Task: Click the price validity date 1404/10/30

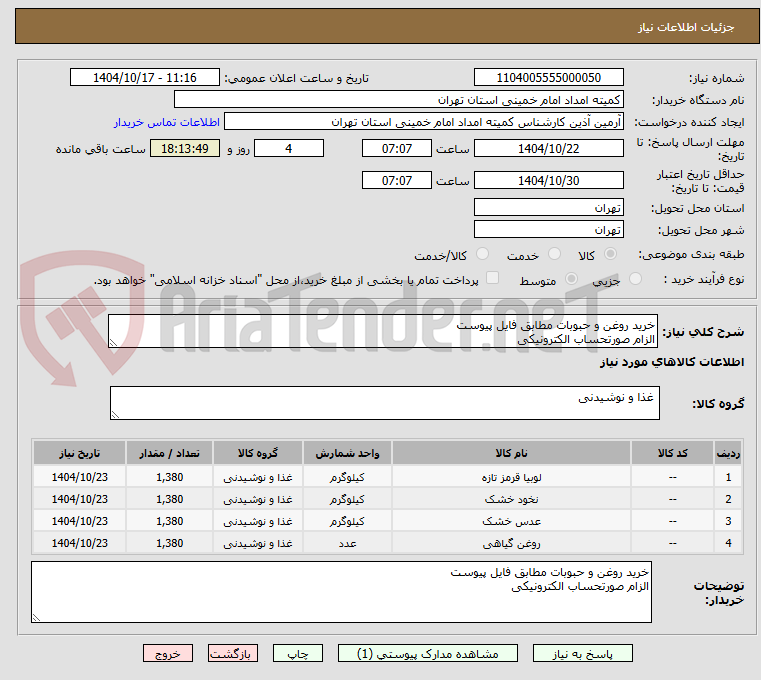Action: pyautogui.click(x=548, y=180)
